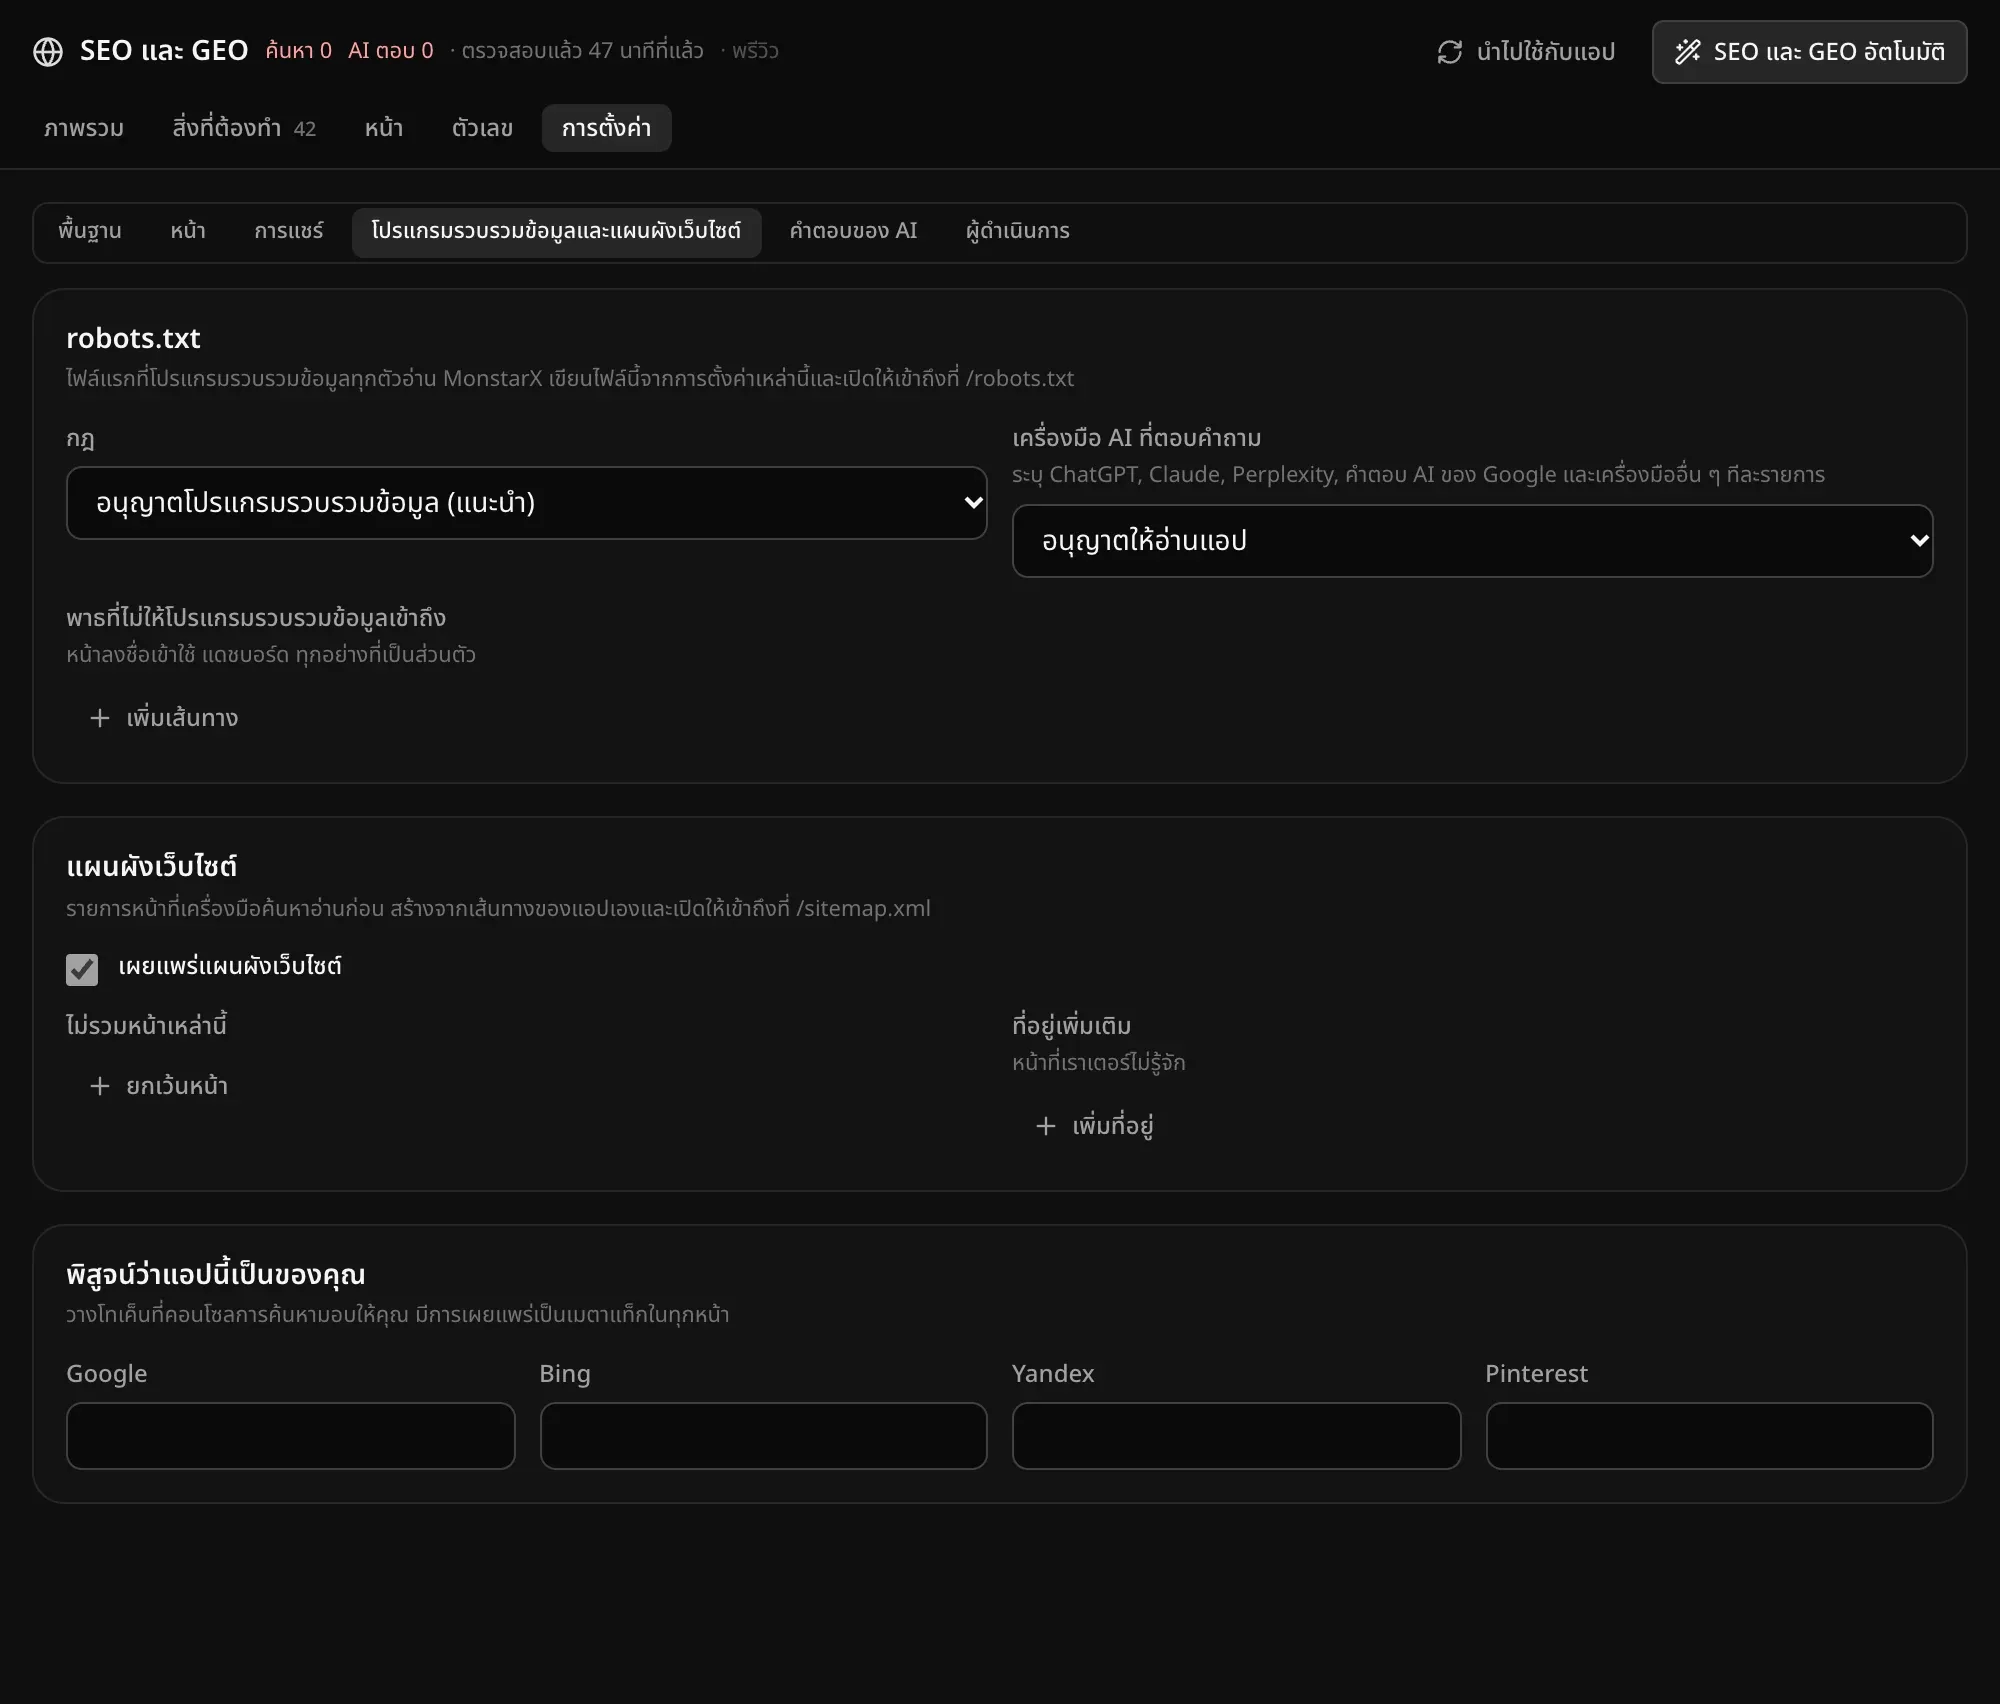Toggle the เผยแพร่แผนผังเว็บไซต์ checkbox

pyautogui.click(x=82, y=969)
